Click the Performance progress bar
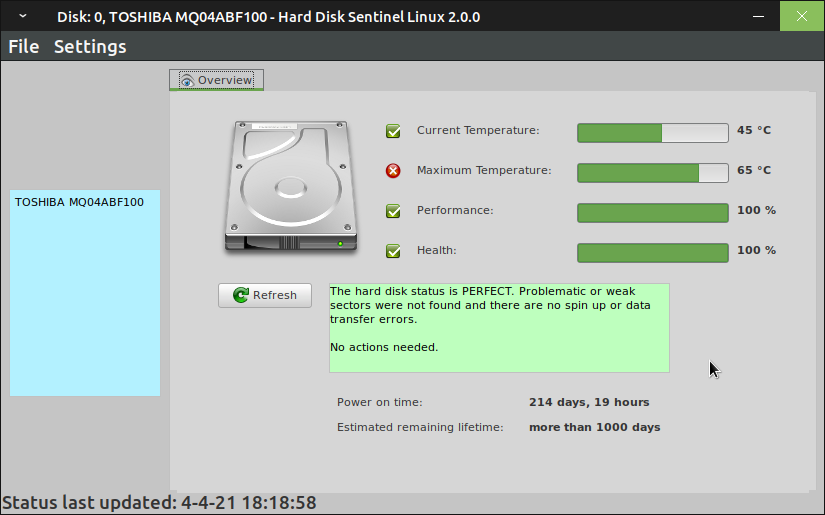Viewport: 825px width, 515px height. (x=652, y=213)
